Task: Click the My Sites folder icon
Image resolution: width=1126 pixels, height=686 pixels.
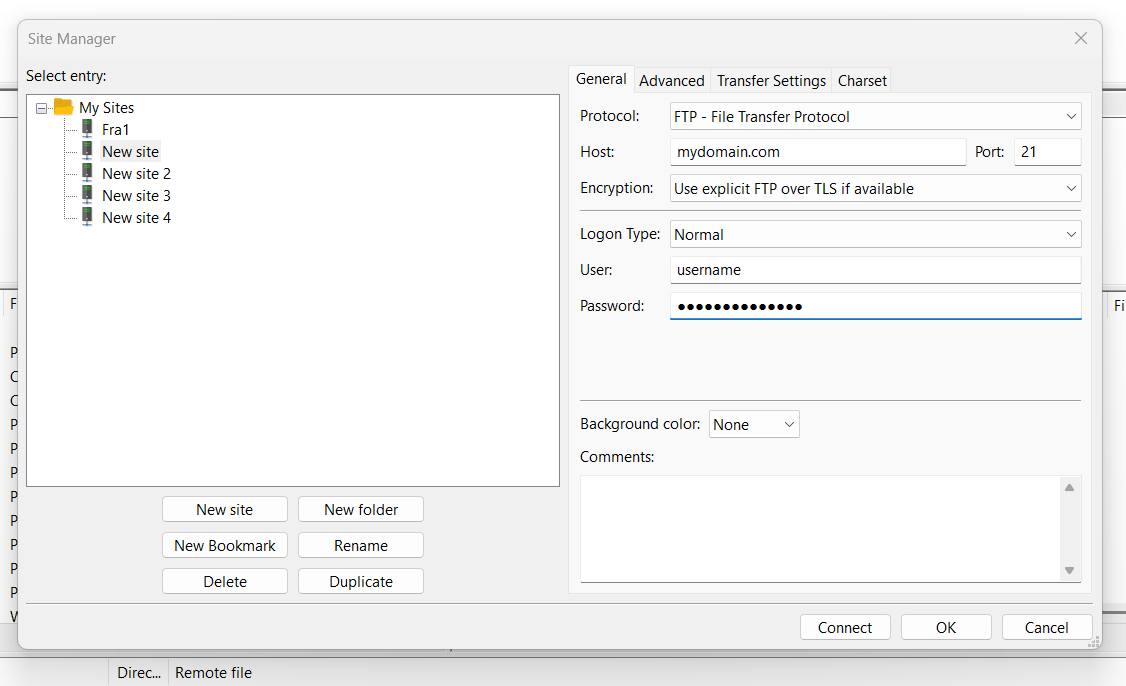Action: coord(62,107)
